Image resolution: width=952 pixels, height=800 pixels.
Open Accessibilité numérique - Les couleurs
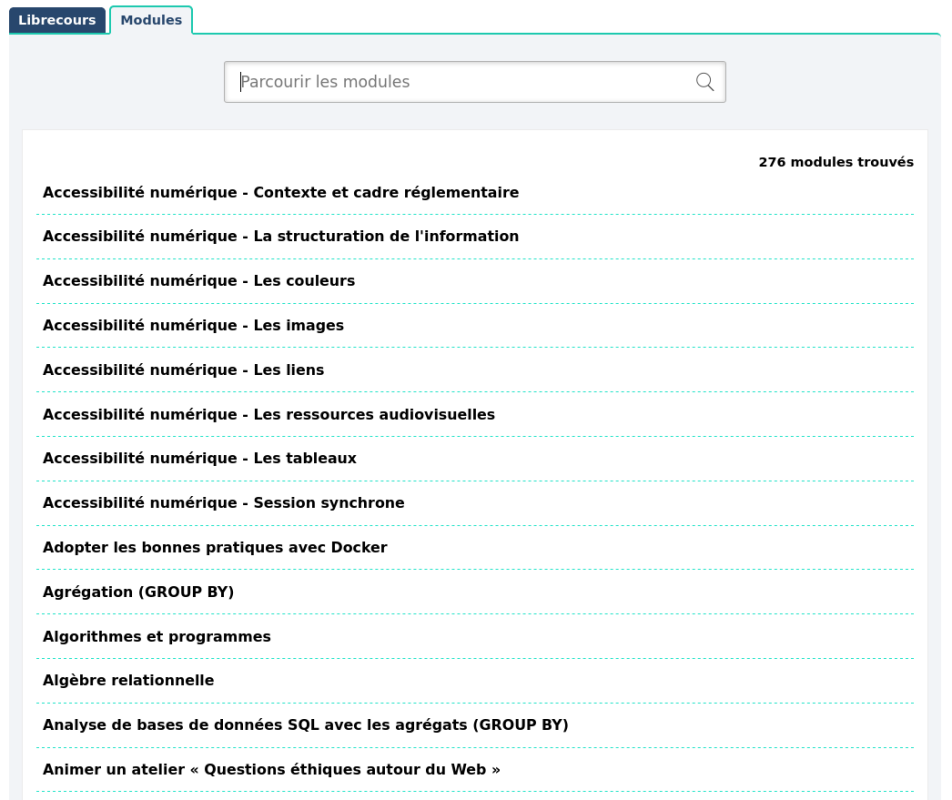coord(199,280)
